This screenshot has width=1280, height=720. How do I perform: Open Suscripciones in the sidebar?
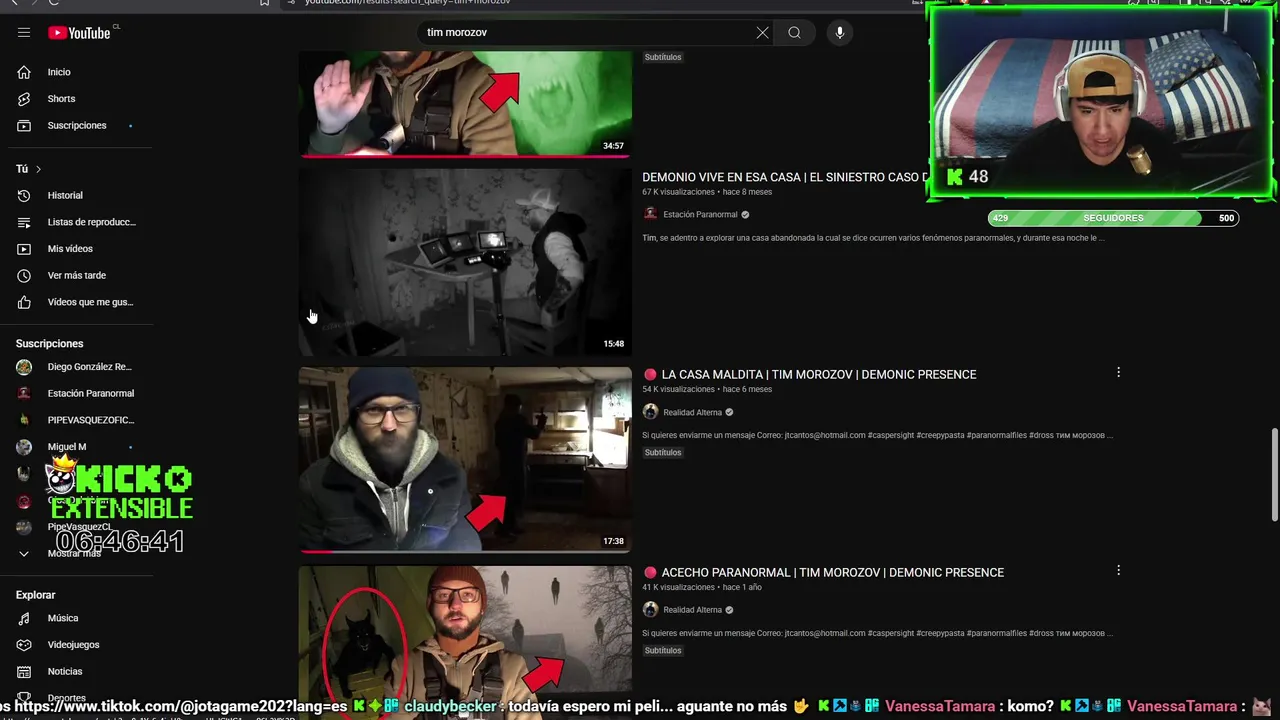click(x=76, y=125)
